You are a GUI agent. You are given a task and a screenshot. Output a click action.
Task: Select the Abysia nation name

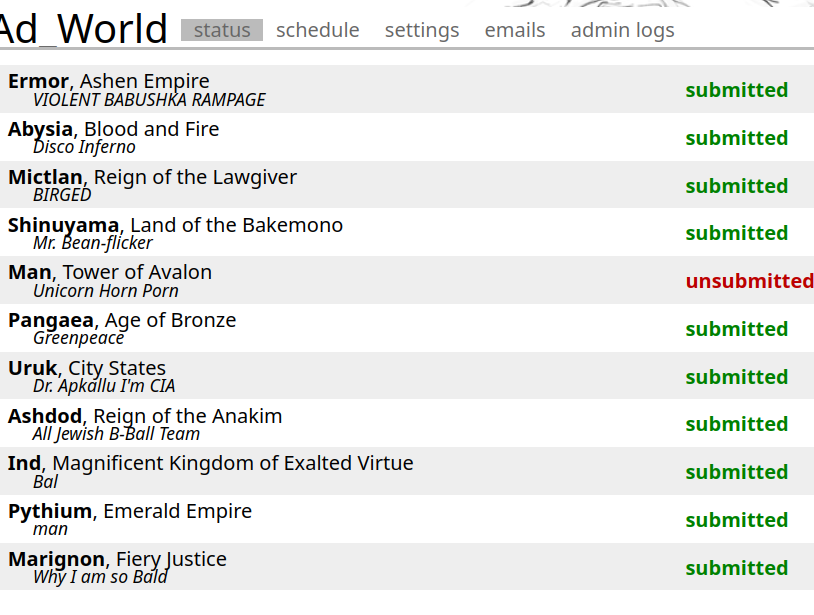(40, 129)
